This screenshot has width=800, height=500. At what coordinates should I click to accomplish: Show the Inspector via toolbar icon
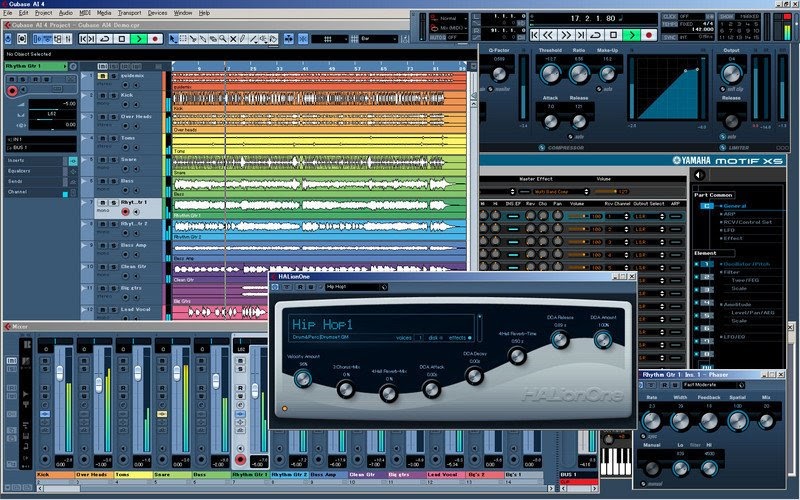click(37, 39)
